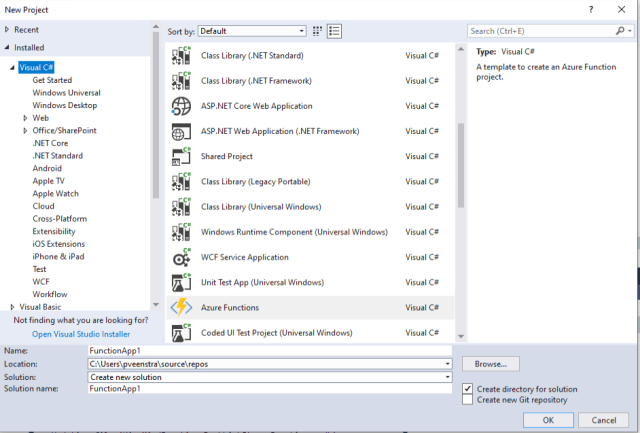Click the category tree scrollbar thumb

[156, 115]
